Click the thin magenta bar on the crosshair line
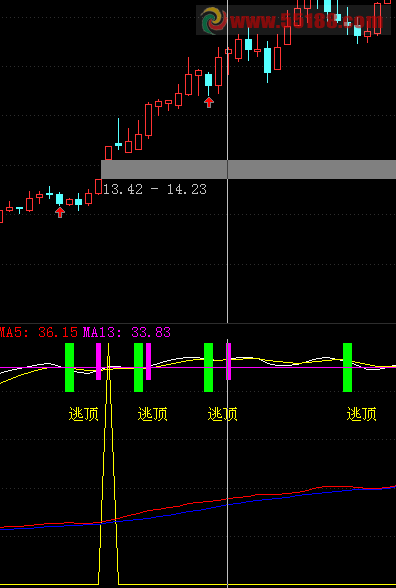Image resolution: width=396 pixels, height=588 pixels. coord(228,362)
